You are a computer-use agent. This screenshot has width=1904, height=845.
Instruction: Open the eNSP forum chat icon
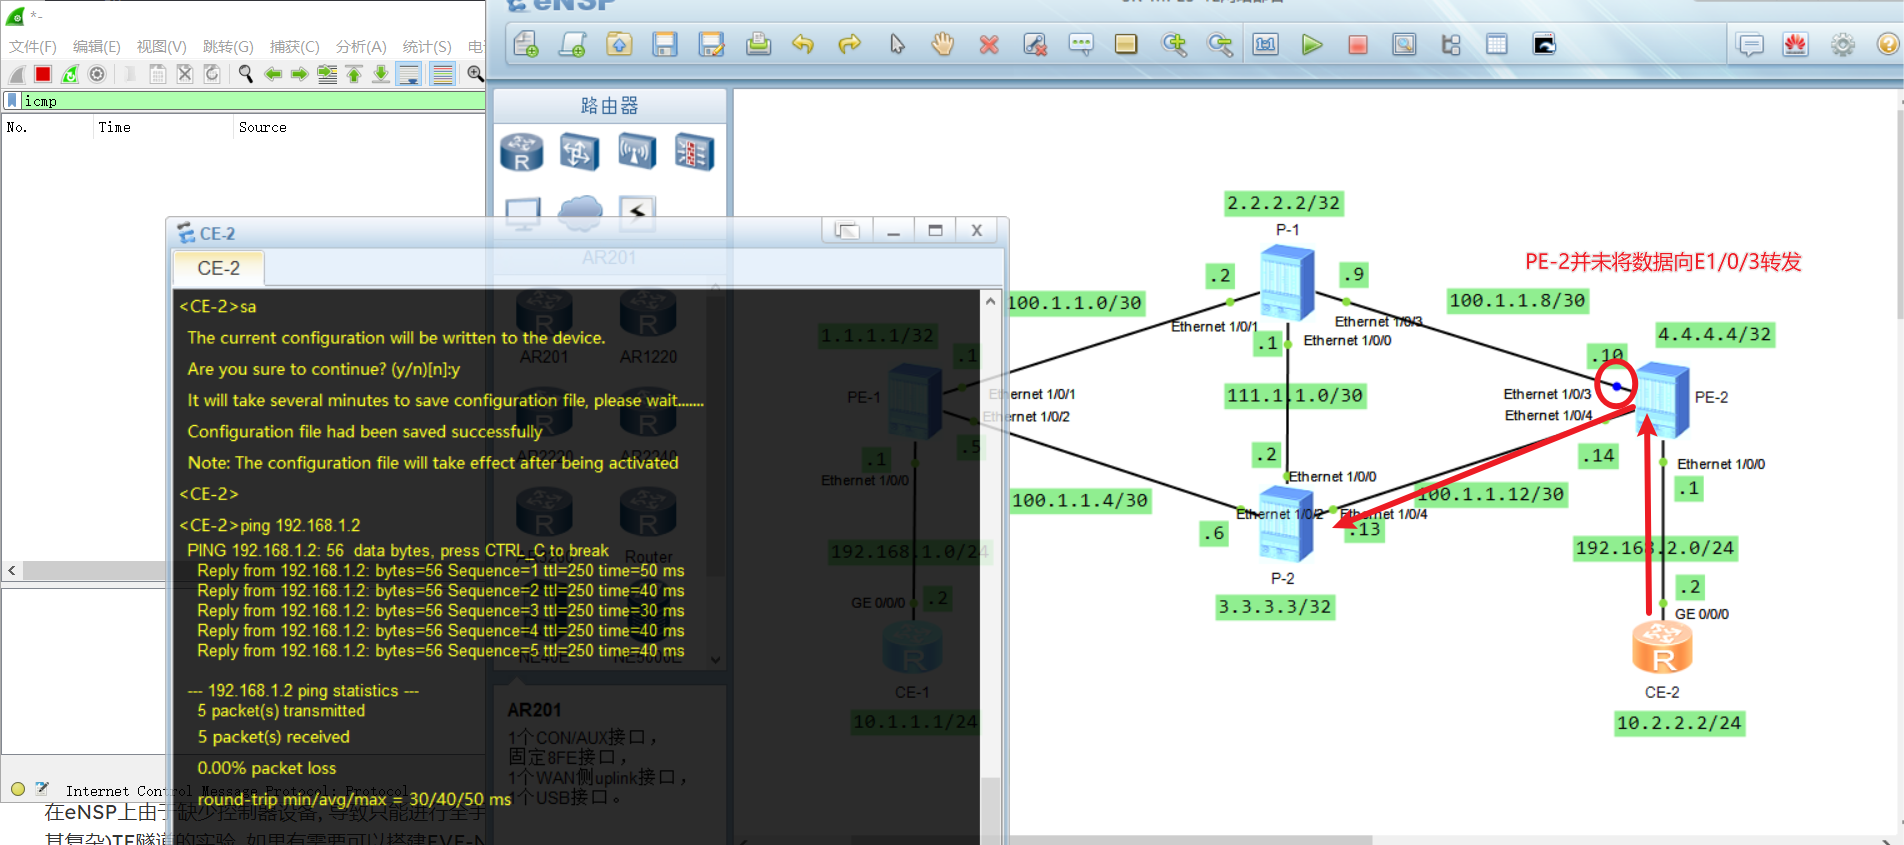click(1750, 45)
